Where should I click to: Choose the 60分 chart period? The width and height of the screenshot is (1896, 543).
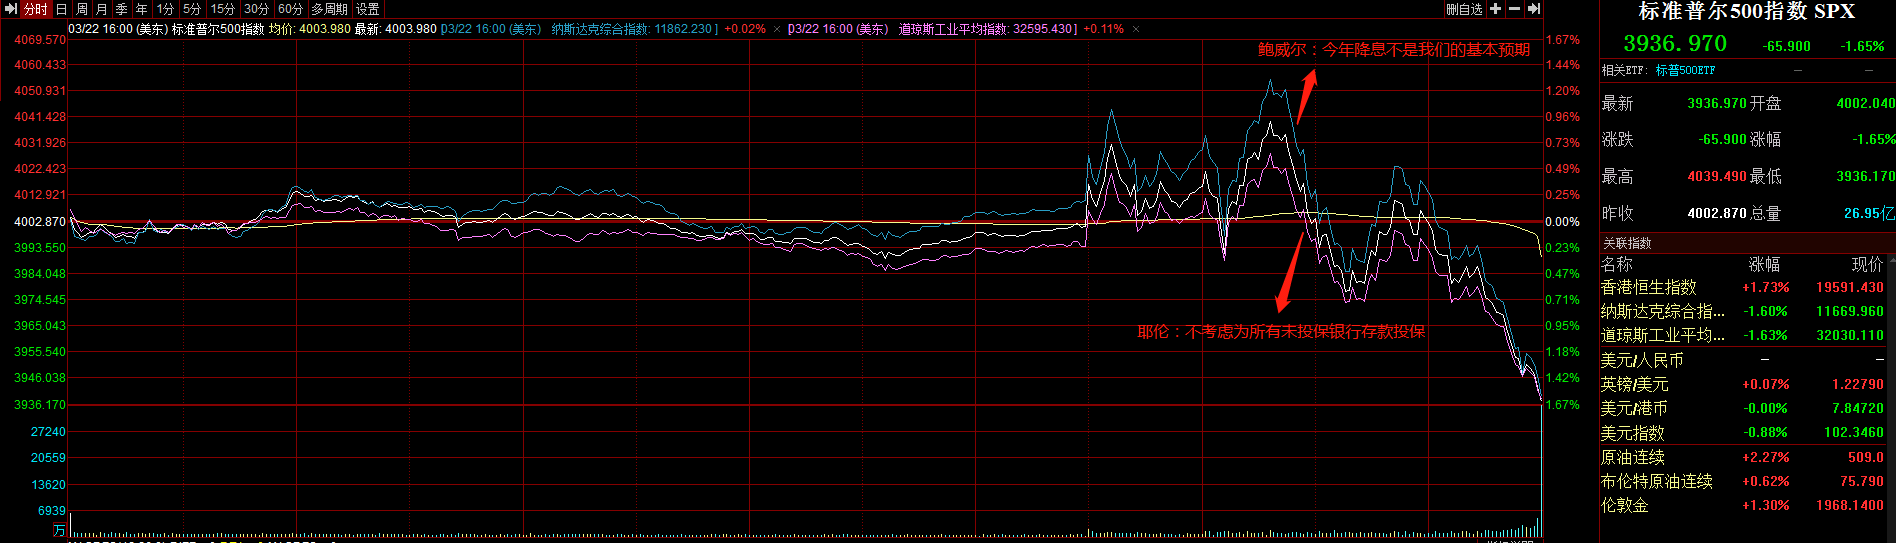290,9
